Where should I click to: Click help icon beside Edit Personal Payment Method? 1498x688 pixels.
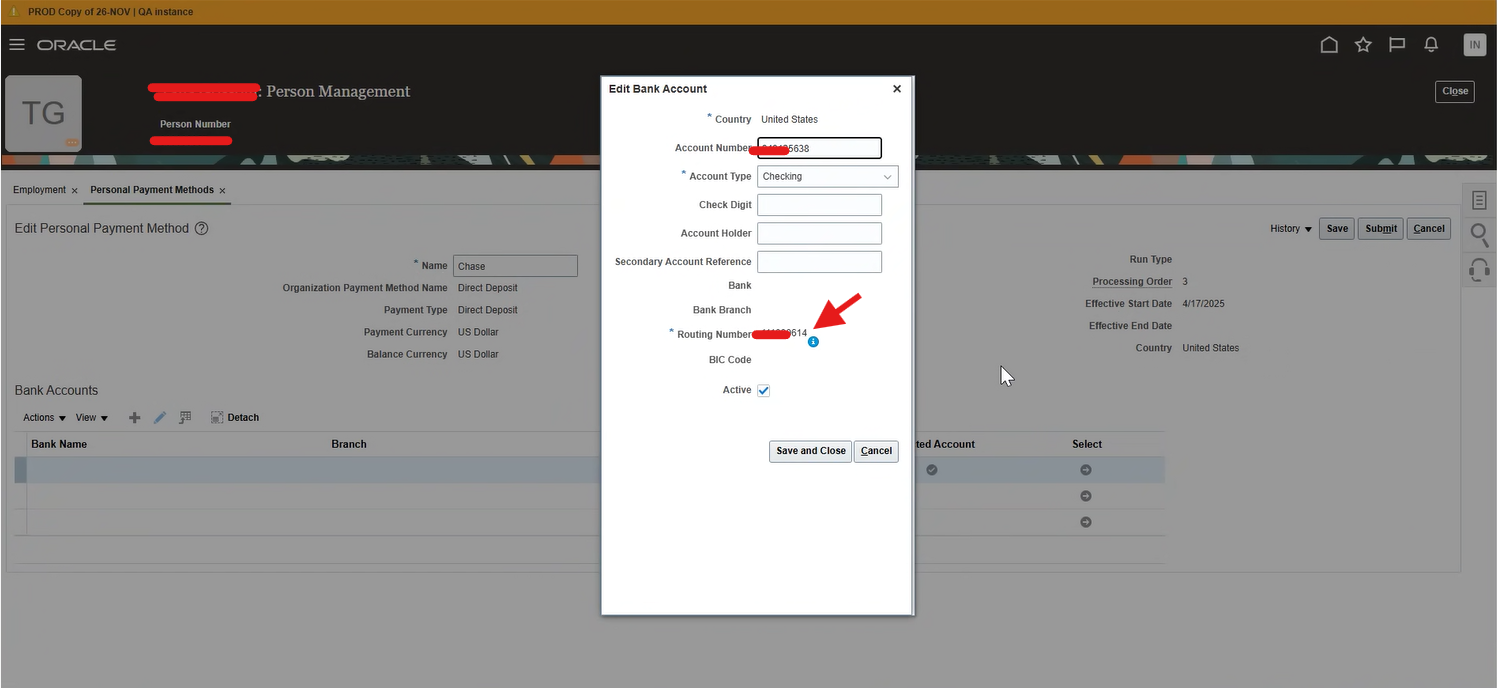coord(201,228)
